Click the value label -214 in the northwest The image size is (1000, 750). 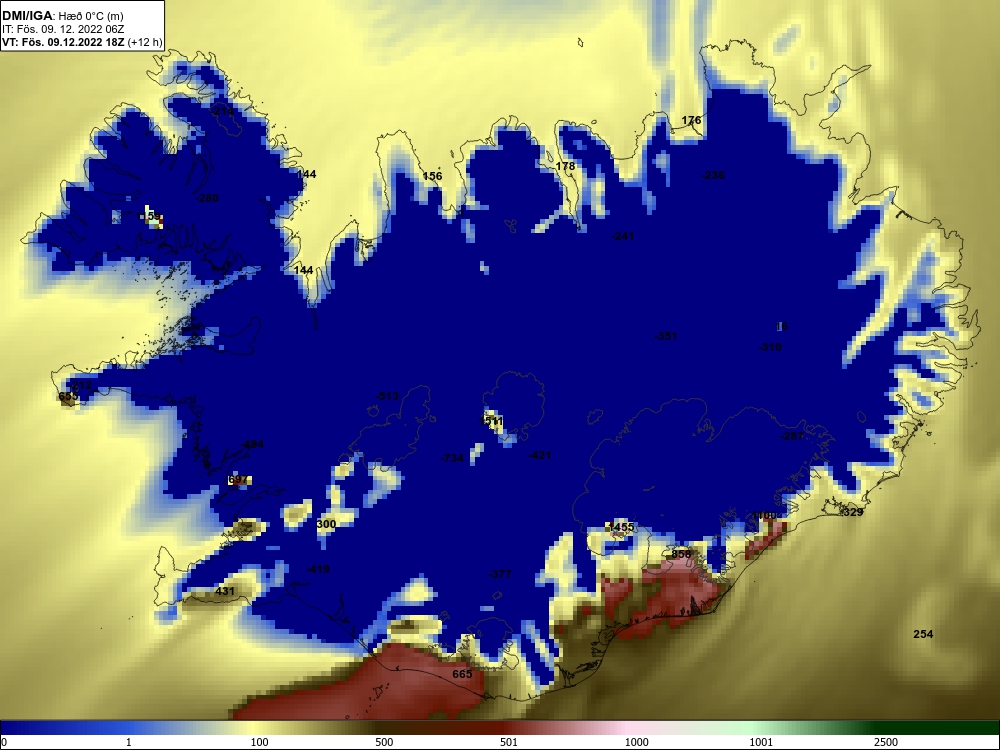click(x=221, y=112)
